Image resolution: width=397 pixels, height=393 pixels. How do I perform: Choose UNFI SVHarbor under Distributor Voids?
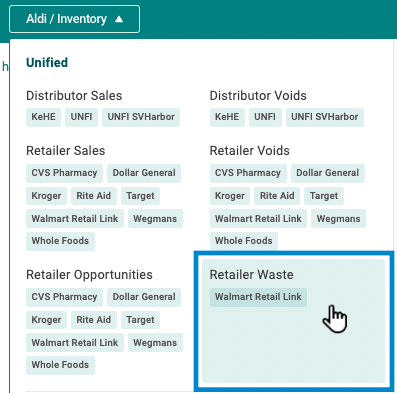(325, 117)
